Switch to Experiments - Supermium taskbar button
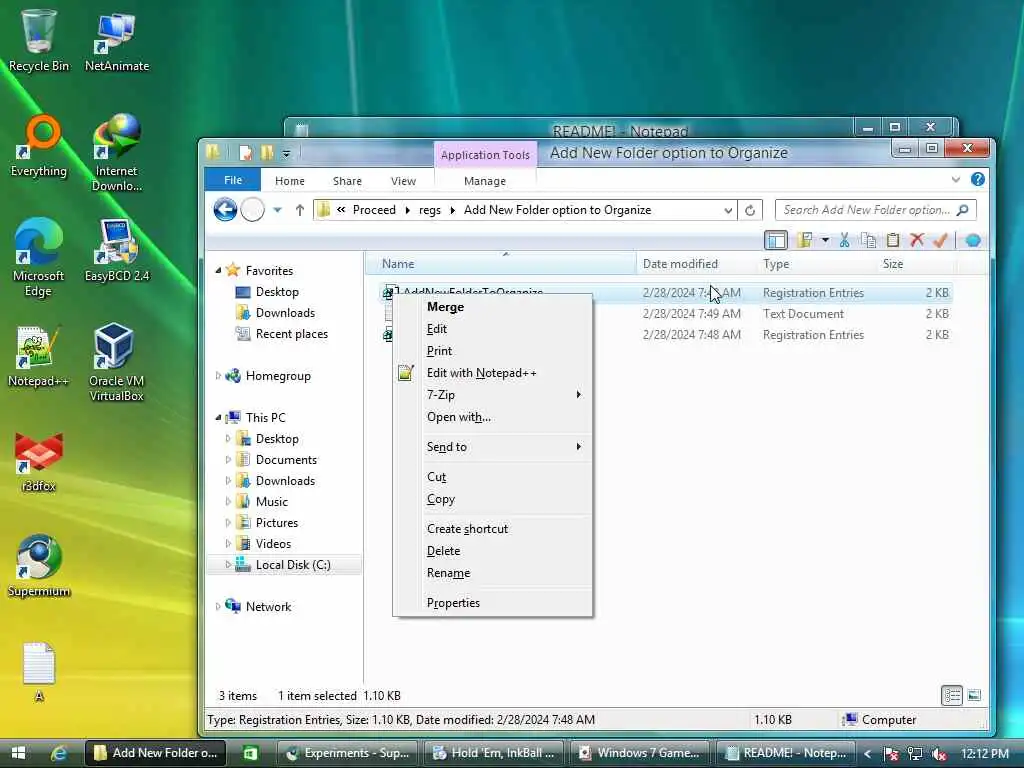 point(348,753)
